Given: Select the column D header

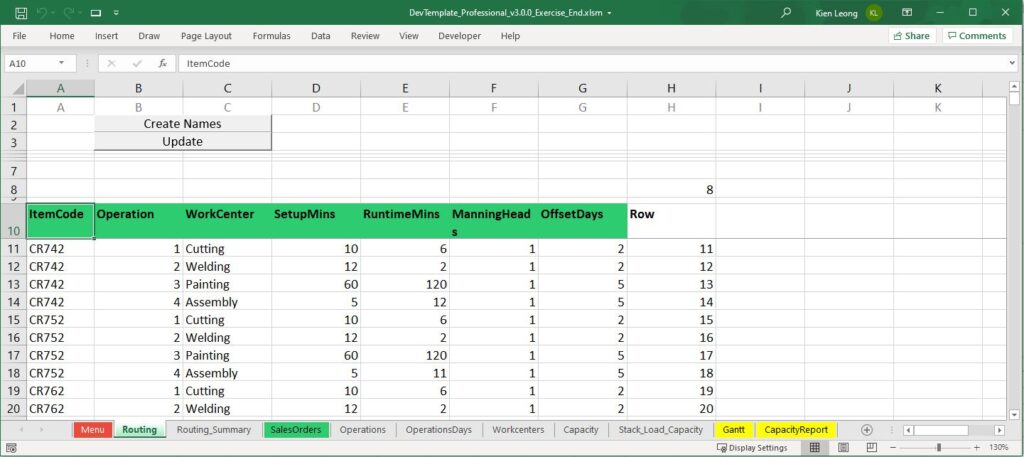Looking at the screenshot, I should coord(316,88).
